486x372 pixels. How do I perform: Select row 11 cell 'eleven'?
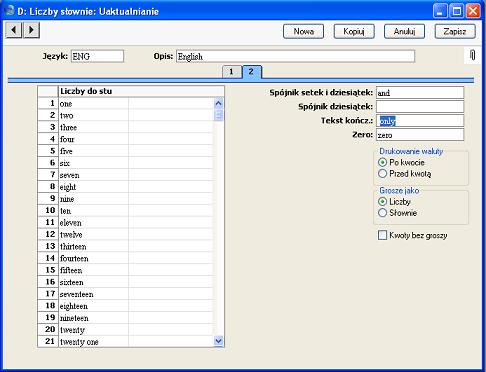[93, 223]
